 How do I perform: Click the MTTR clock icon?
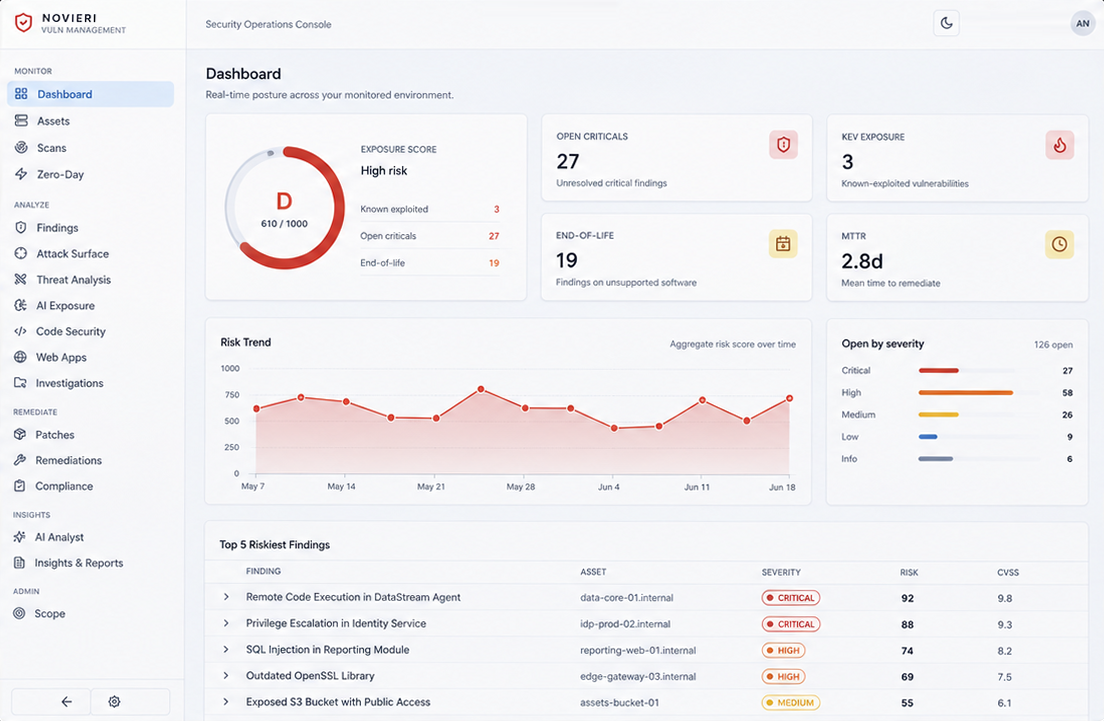point(1060,244)
